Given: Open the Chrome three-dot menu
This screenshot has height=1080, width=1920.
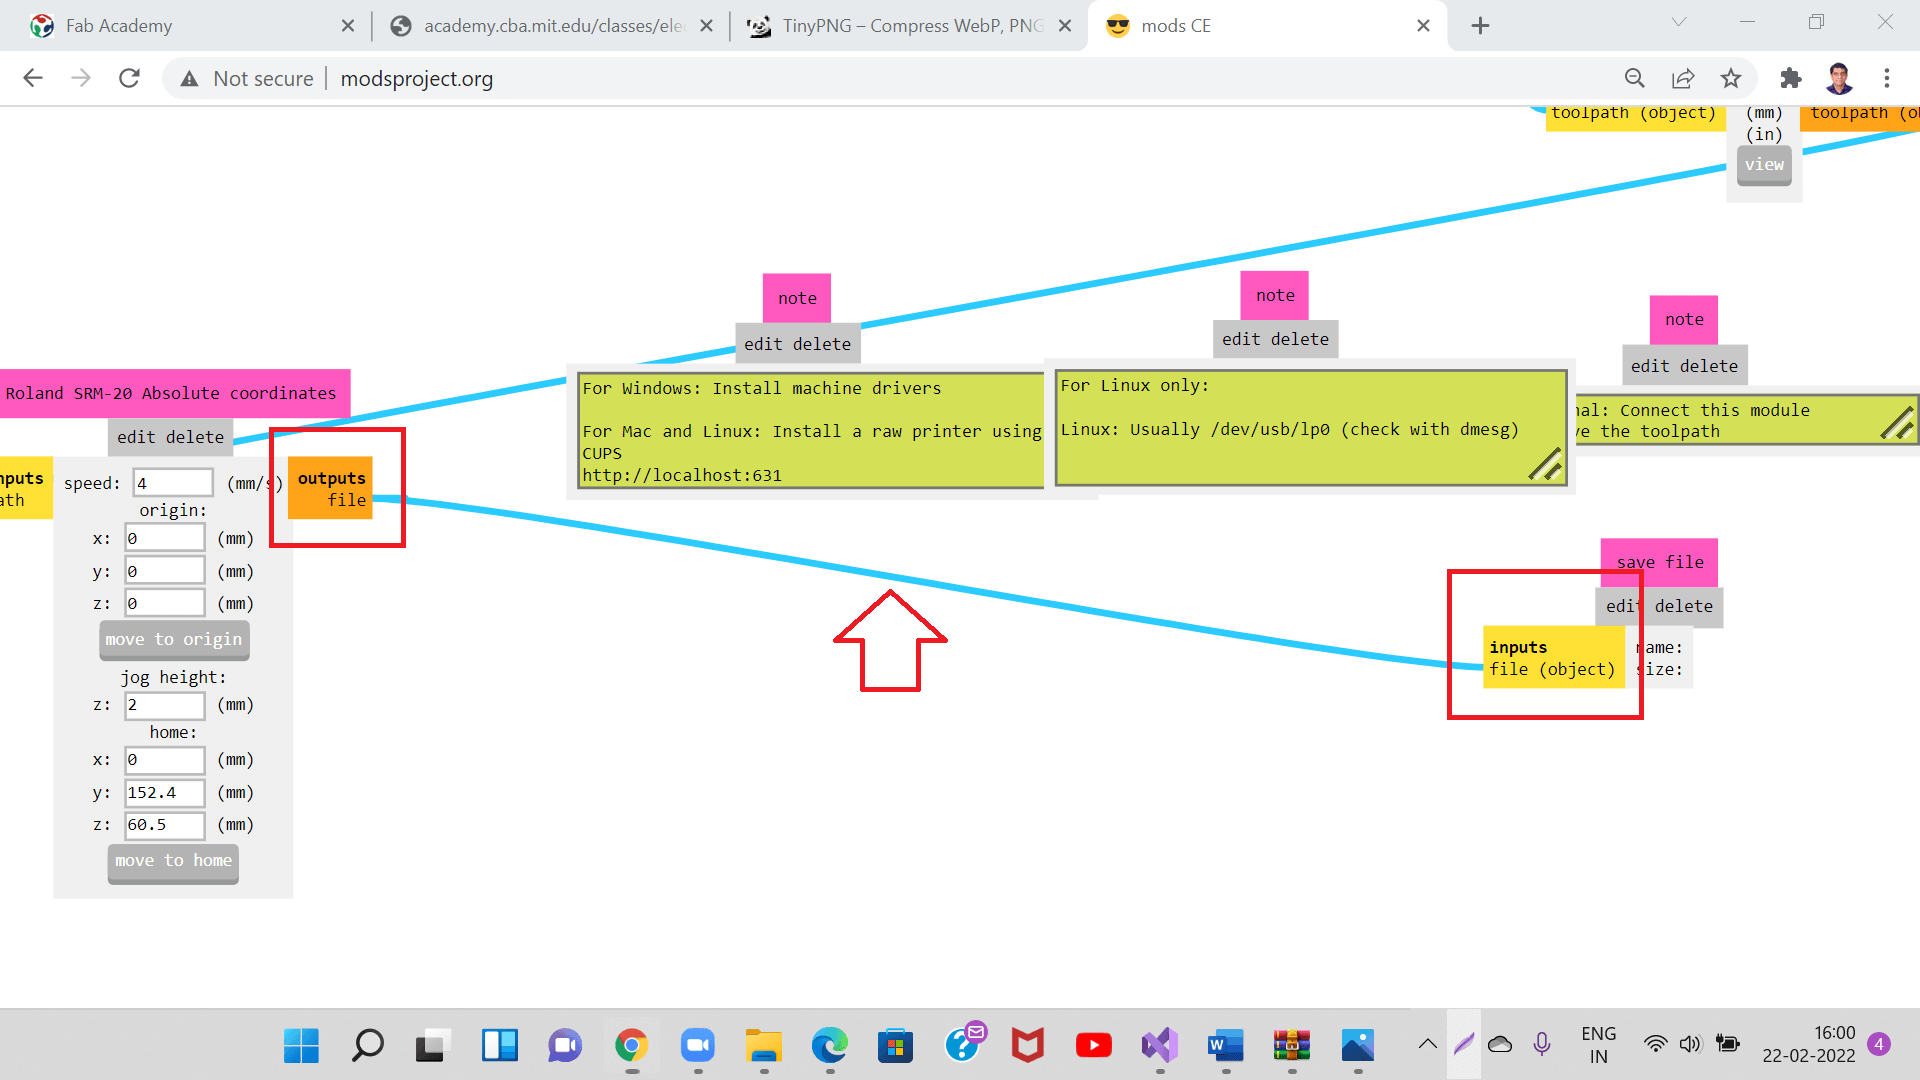Looking at the screenshot, I should [1887, 78].
